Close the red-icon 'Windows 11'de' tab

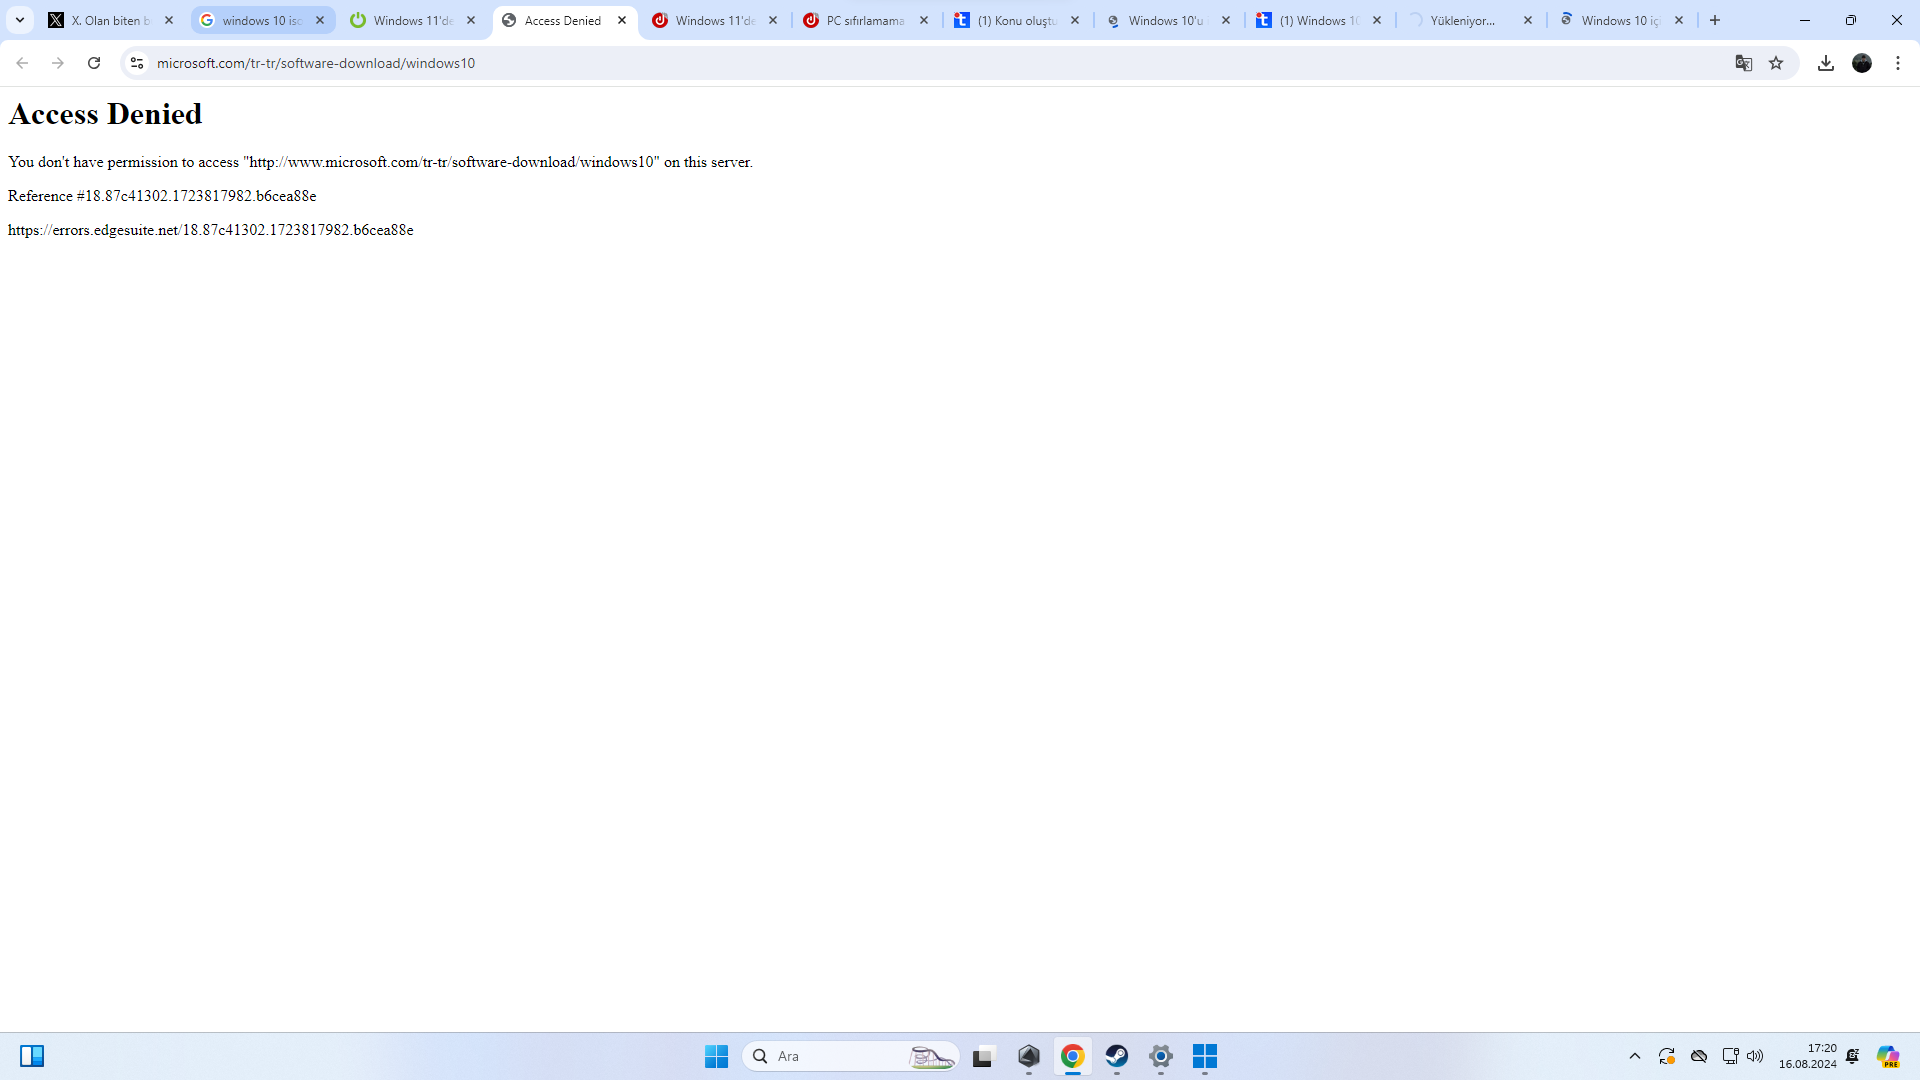click(773, 20)
